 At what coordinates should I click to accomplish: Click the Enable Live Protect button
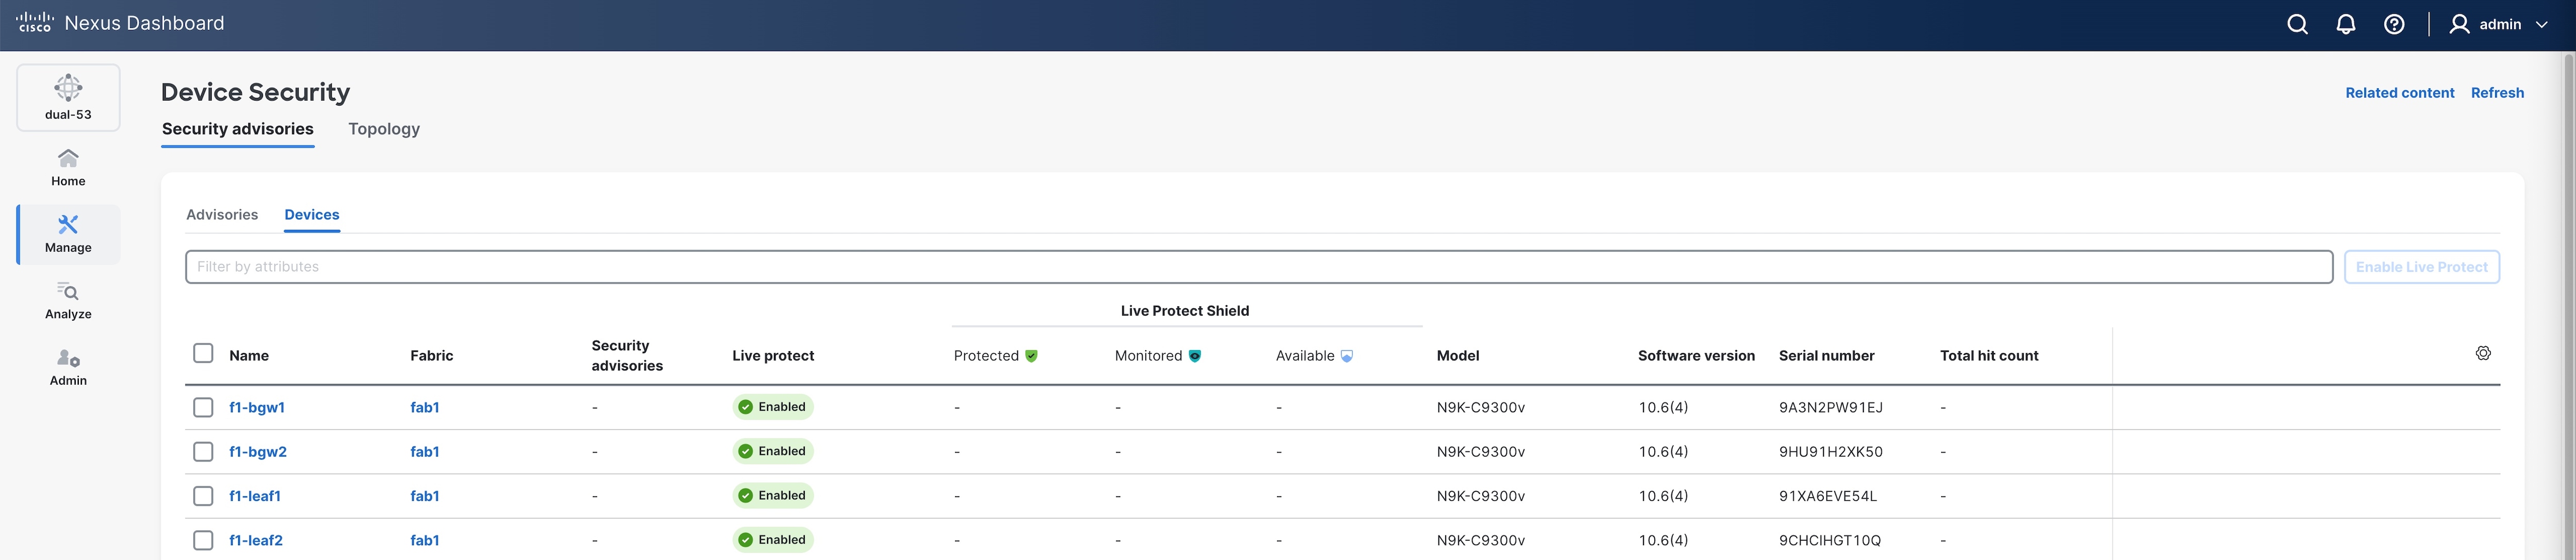coord(2422,267)
